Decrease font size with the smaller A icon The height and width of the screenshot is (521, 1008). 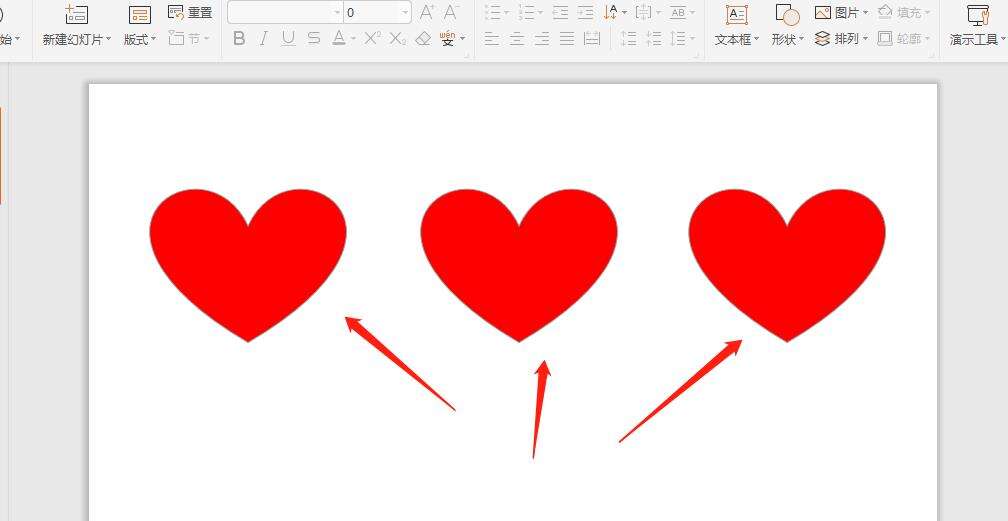click(451, 12)
